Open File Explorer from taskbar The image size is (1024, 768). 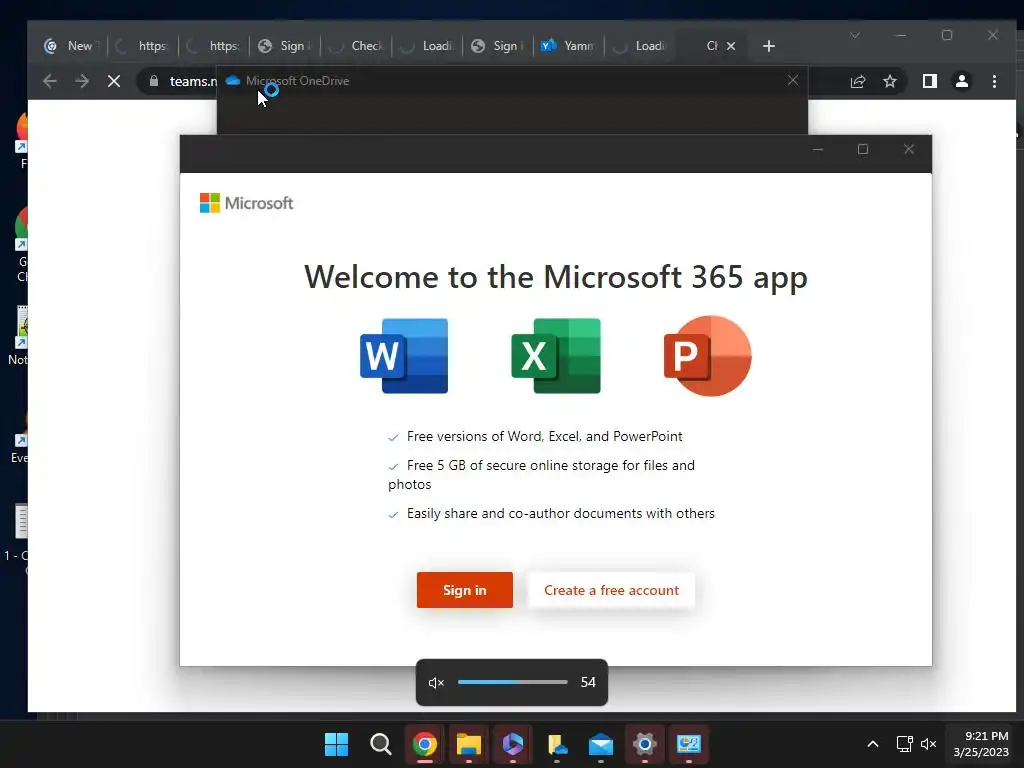(x=468, y=744)
